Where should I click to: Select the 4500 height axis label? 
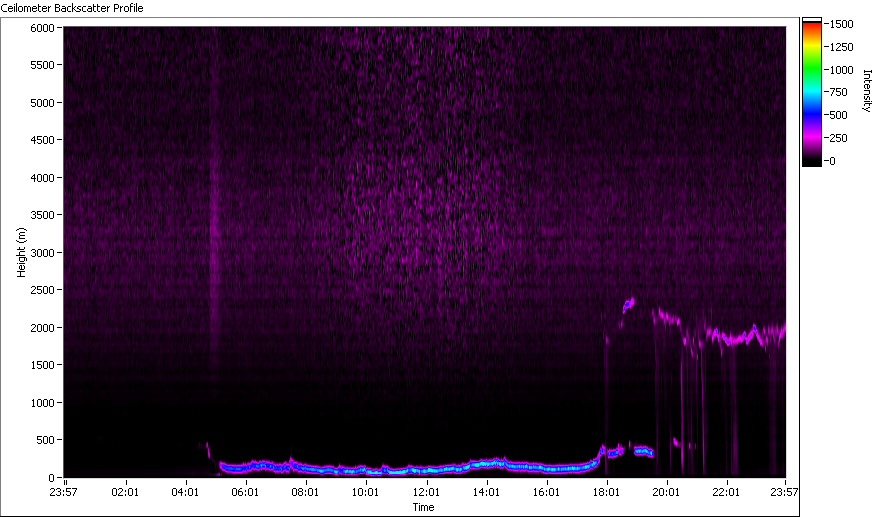tap(42, 140)
